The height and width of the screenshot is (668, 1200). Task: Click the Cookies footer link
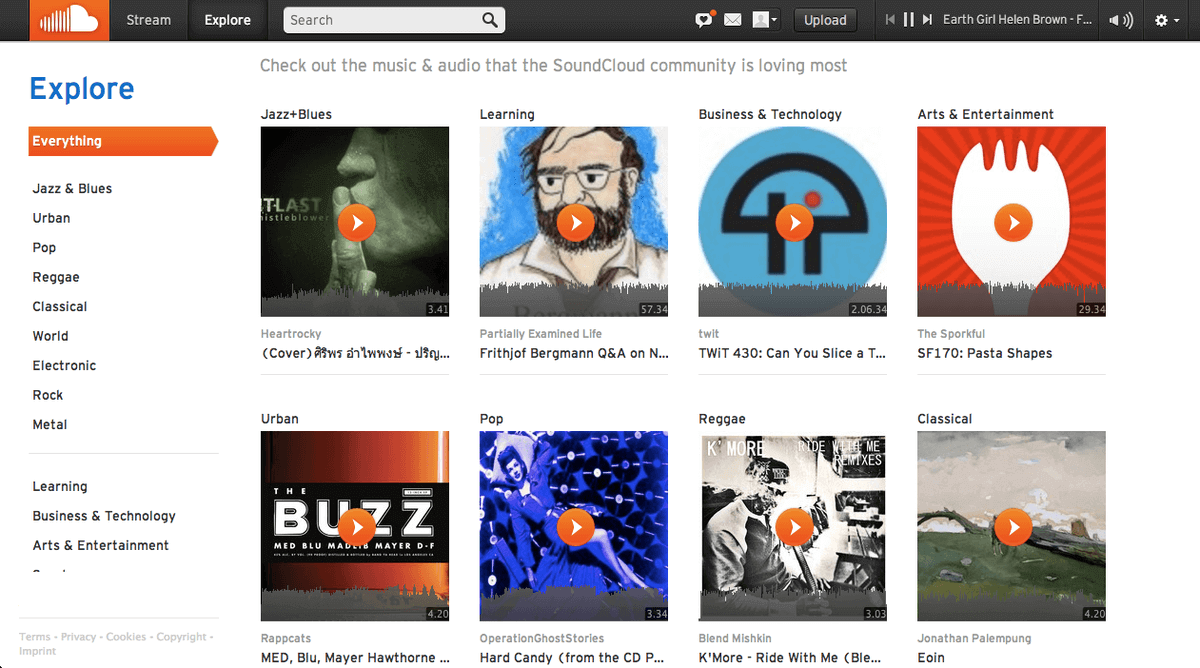pyautogui.click(x=126, y=637)
